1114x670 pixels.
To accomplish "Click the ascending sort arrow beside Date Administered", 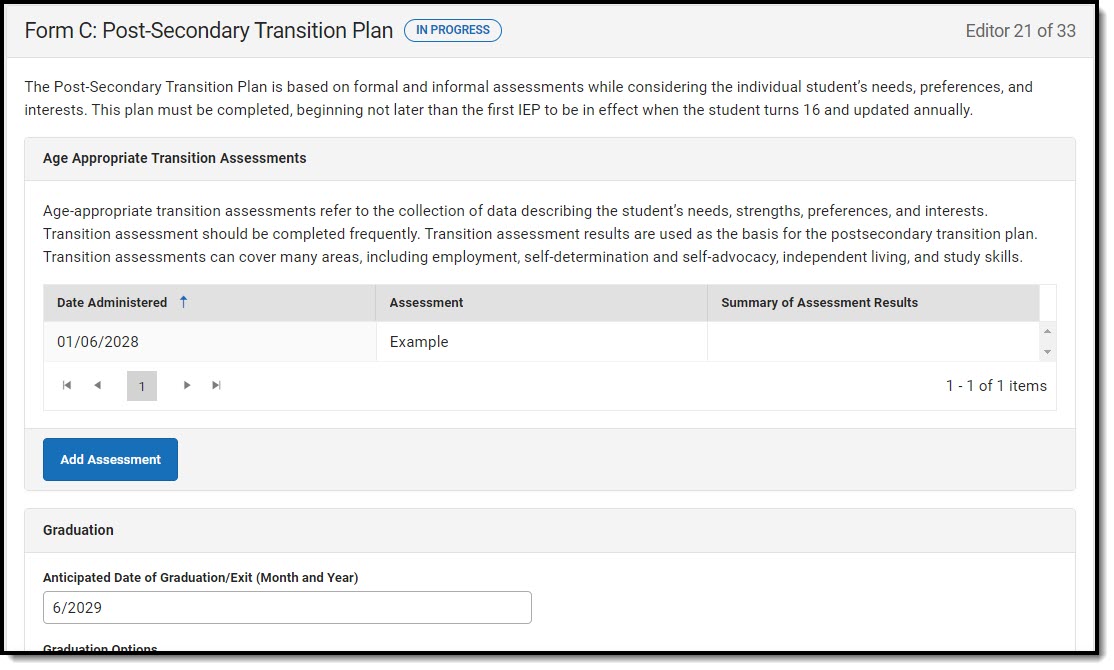I will coord(183,302).
